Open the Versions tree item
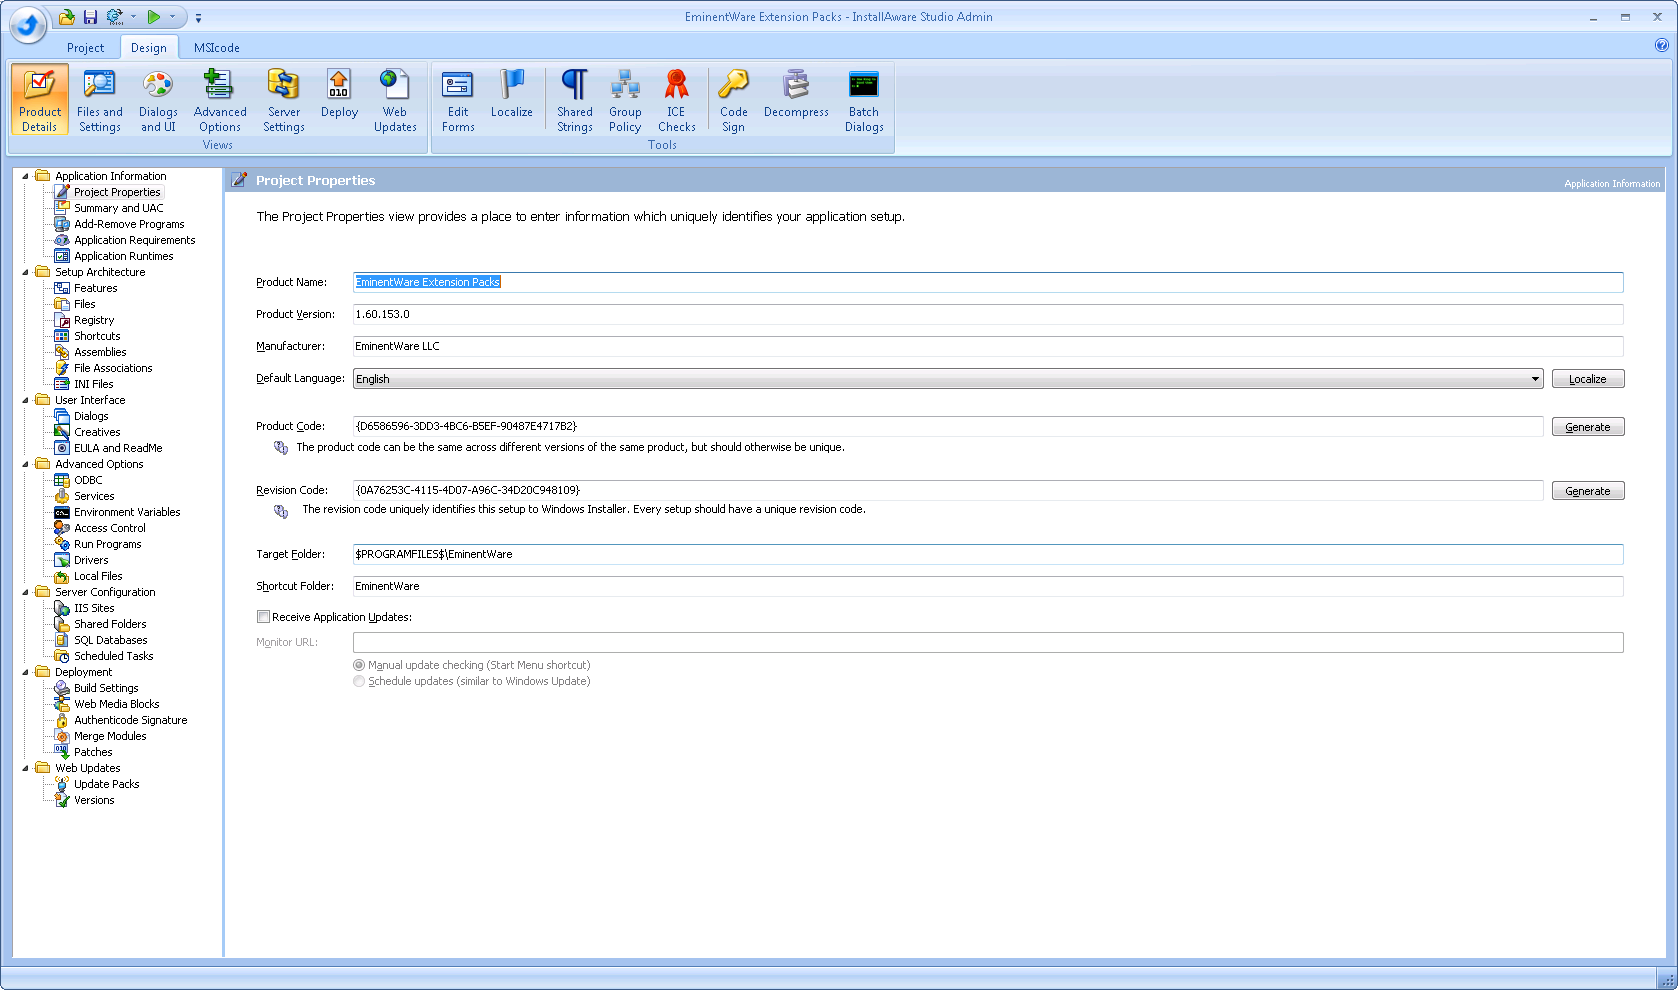1678x990 pixels. [94, 800]
